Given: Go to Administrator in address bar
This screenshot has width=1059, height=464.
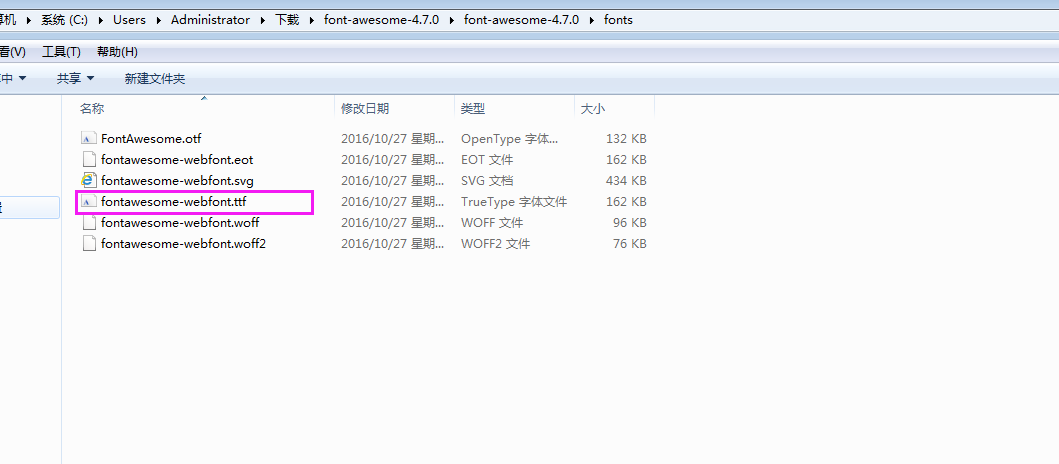Looking at the screenshot, I should [x=210, y=20].
